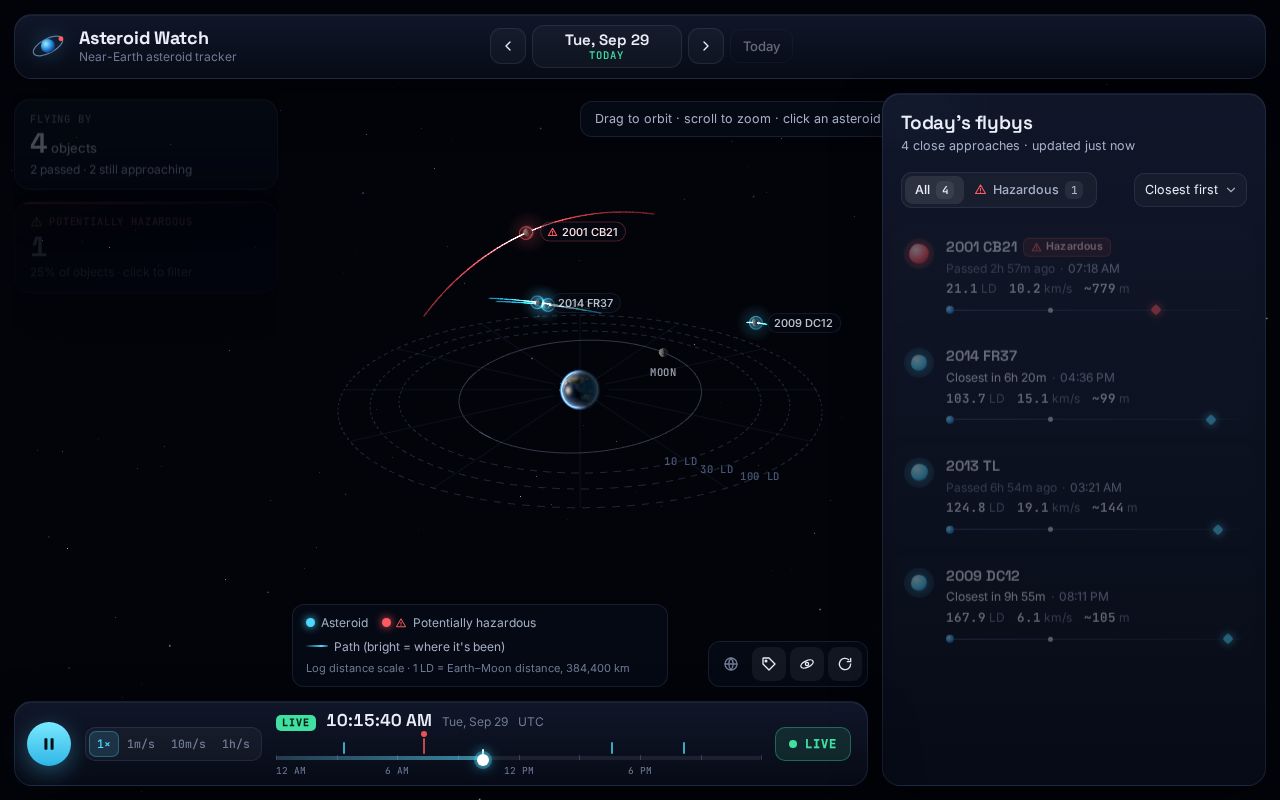Open the Flying By objects stat card
This screenshot has width=1280, height=800.
click(146, 144)
